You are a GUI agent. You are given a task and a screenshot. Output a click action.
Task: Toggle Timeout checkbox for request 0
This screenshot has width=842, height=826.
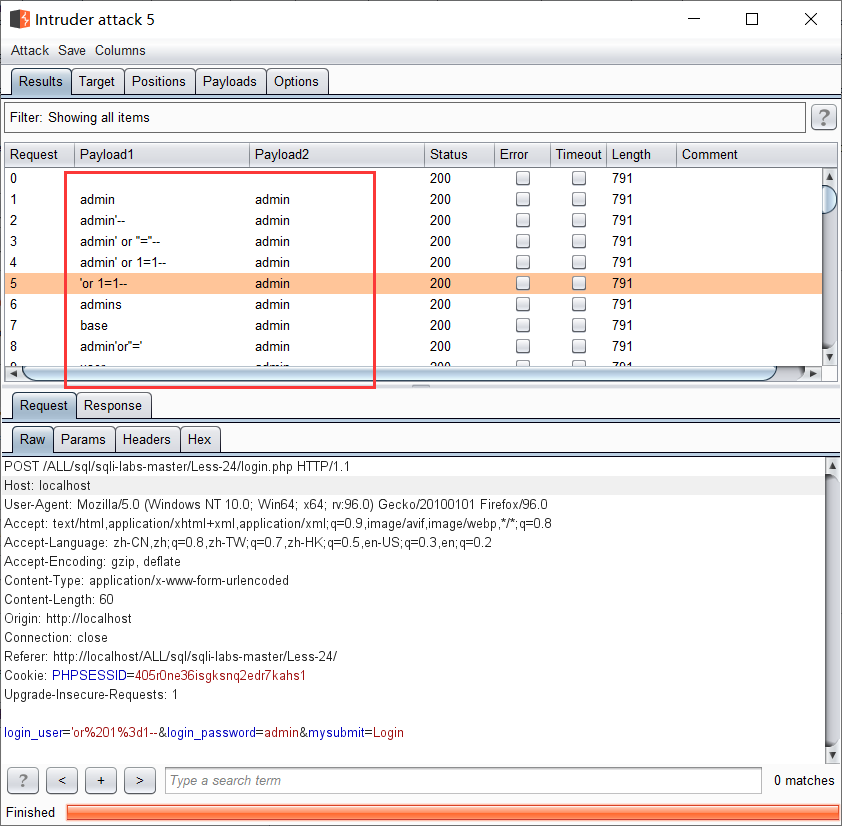[579, 178]
